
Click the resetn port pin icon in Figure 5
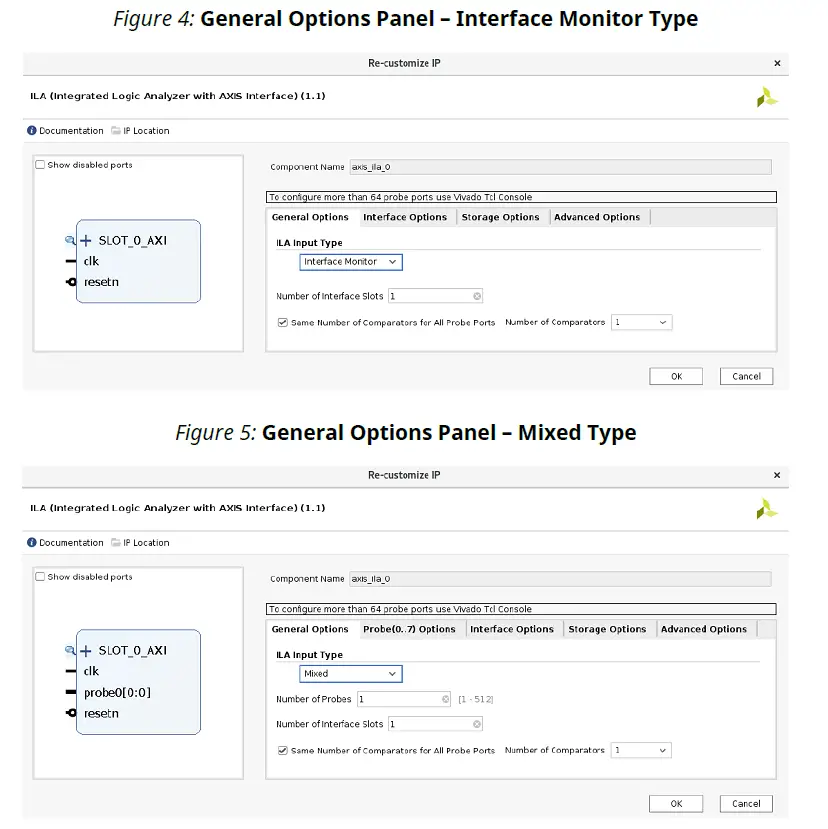coord(70,713)
